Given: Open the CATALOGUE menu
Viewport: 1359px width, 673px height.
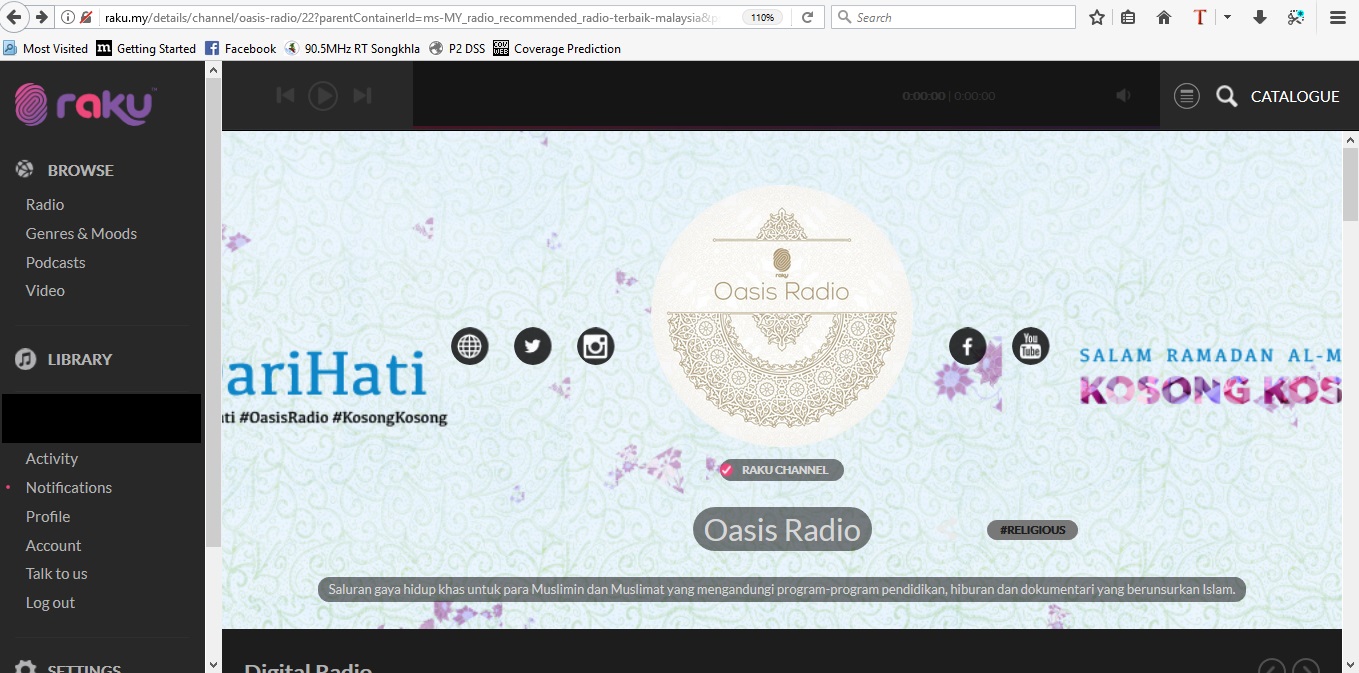Looking at the screenshot, I should (x=1295, y=96).
